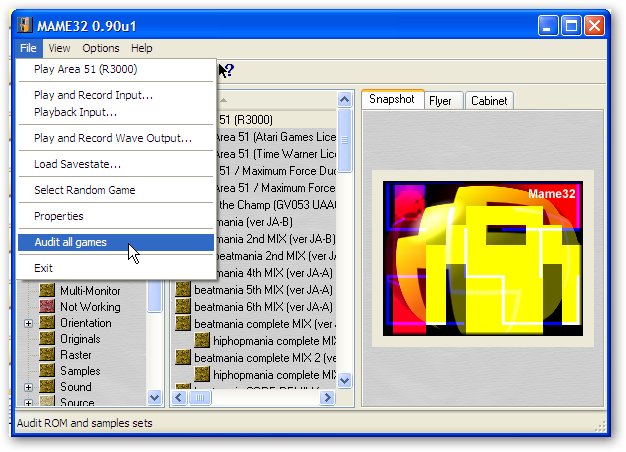Switch to the Snapshot tab
This screenshot has height=452, width=626.
392,99
